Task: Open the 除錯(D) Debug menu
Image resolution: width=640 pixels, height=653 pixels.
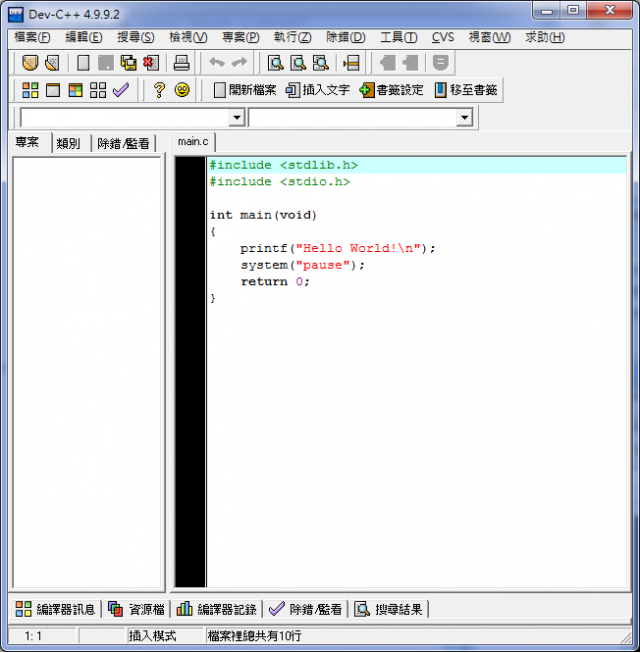Action: [346, 37]
